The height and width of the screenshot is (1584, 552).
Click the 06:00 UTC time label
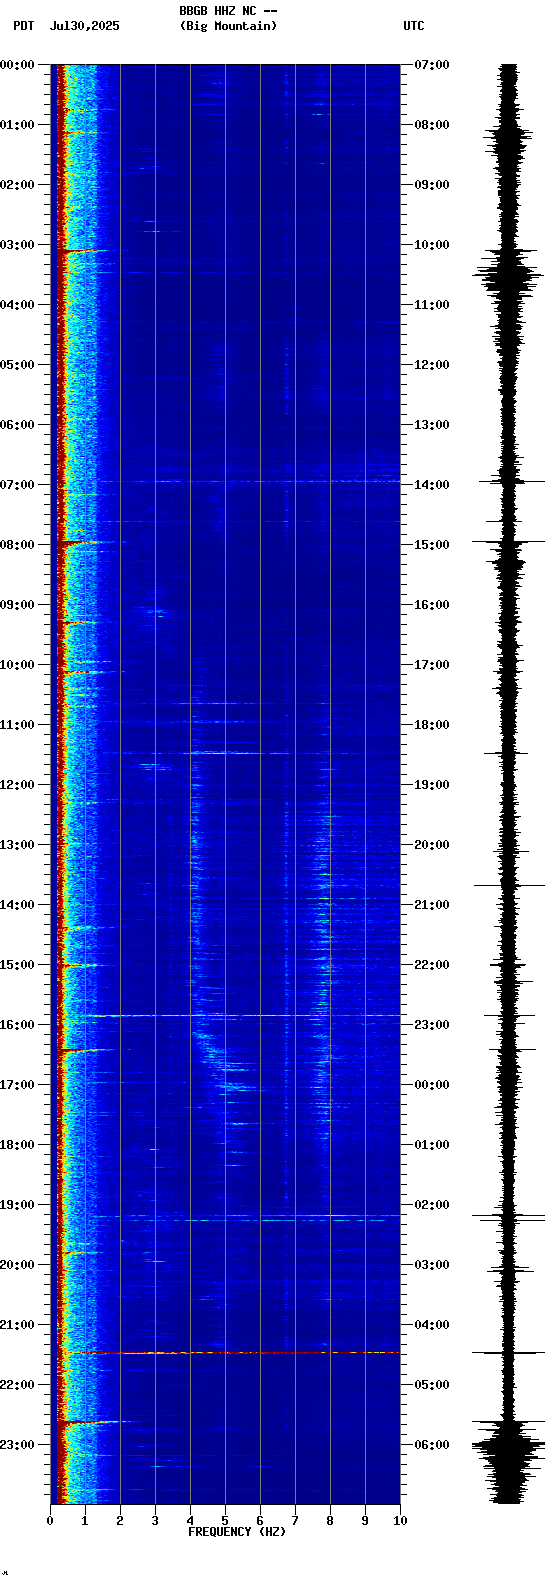432,1445
